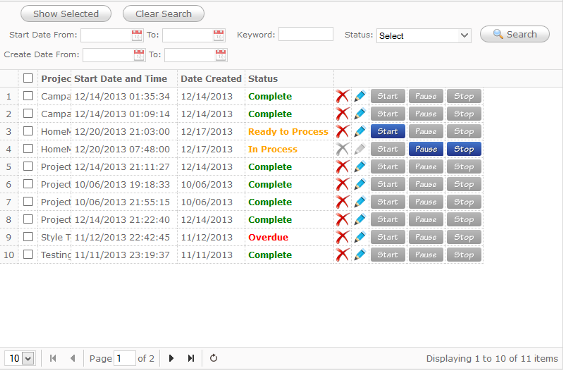Check the row 9 Overdue checkbox

pos(28,237)
